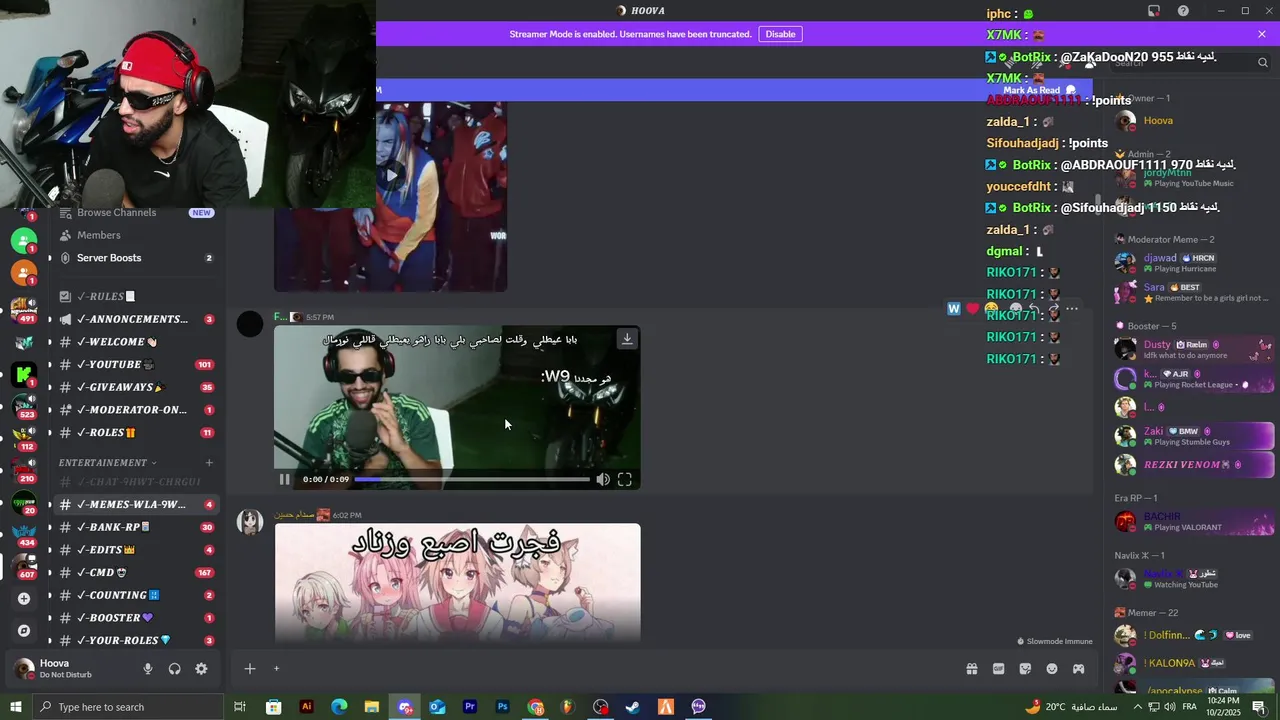Open the BOOSTER channel
The image size is (1280, 720).
point(137,618)
